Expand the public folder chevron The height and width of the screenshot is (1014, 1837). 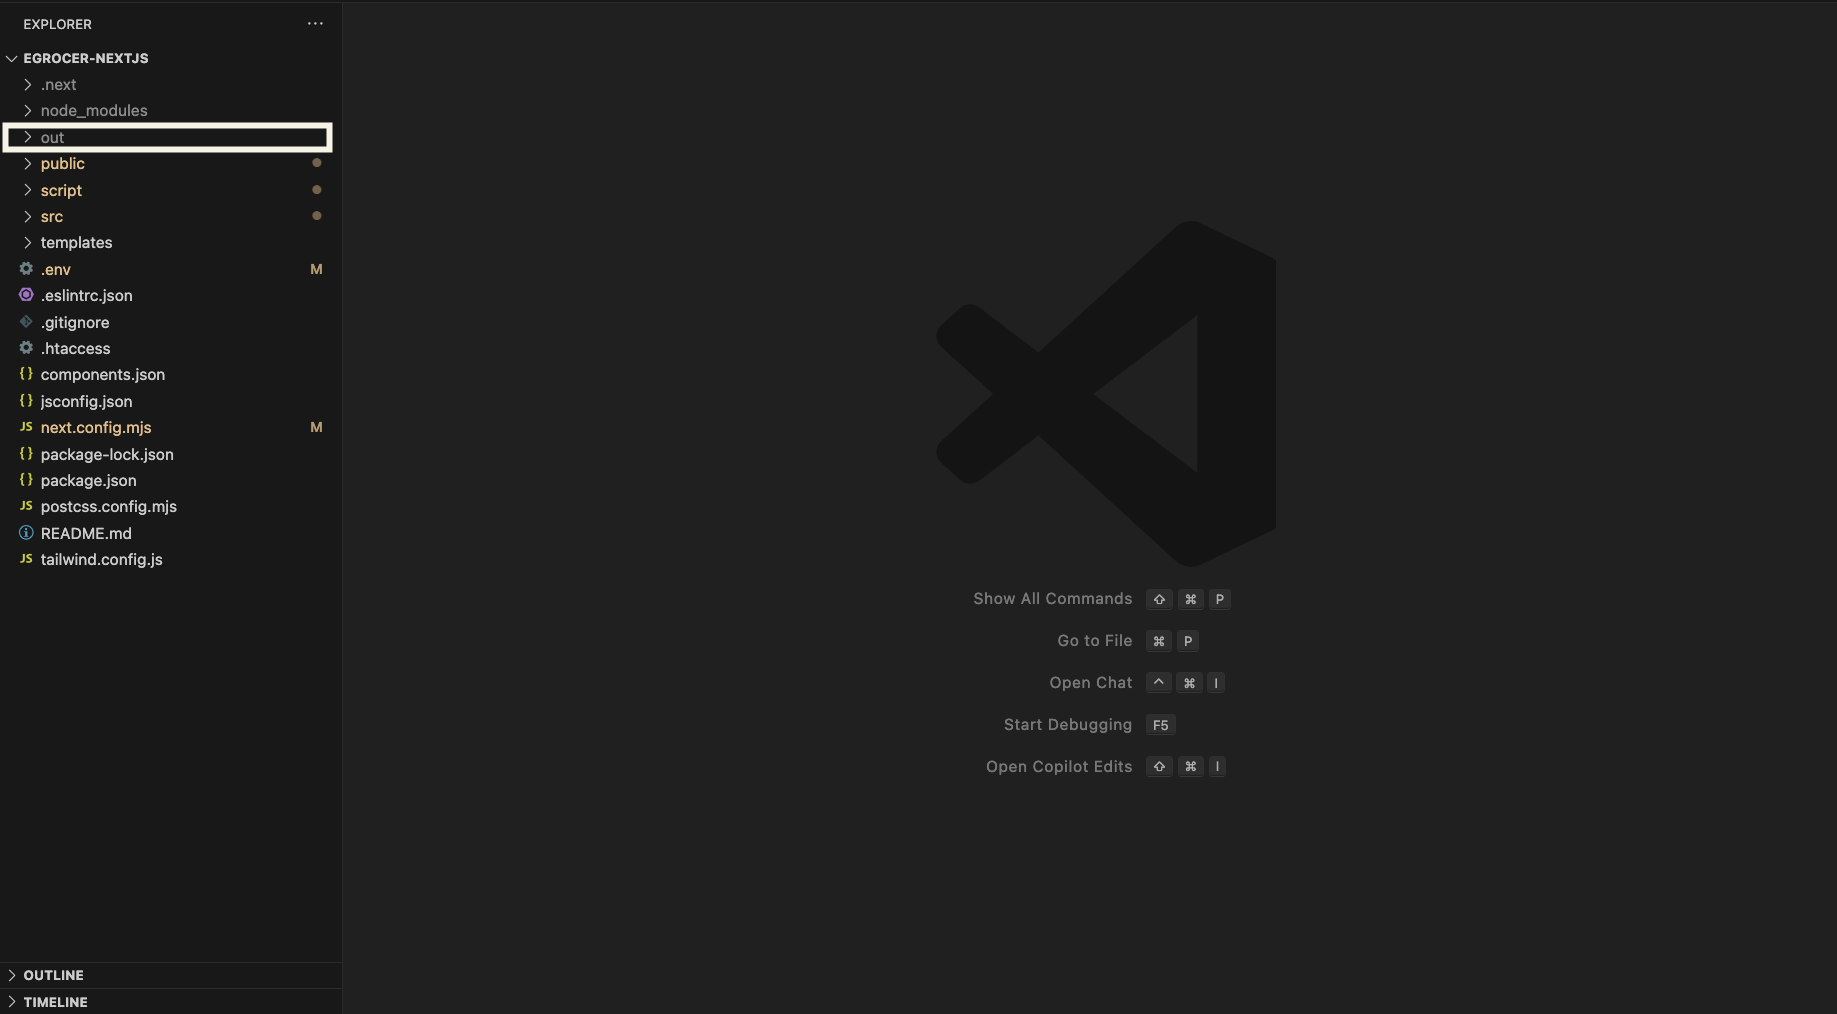(x=28, y=163)
